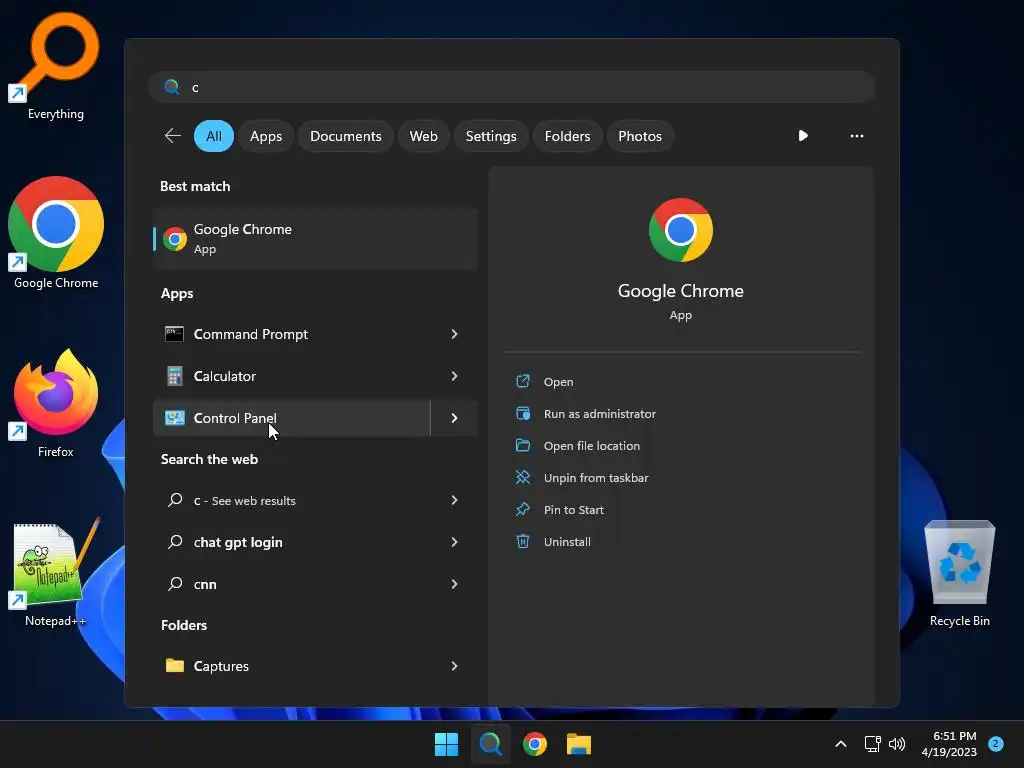Screen dimensions: 1024x768
Task: Select the All filter tab
Action: pyautogui.click(x=214, y=136)
